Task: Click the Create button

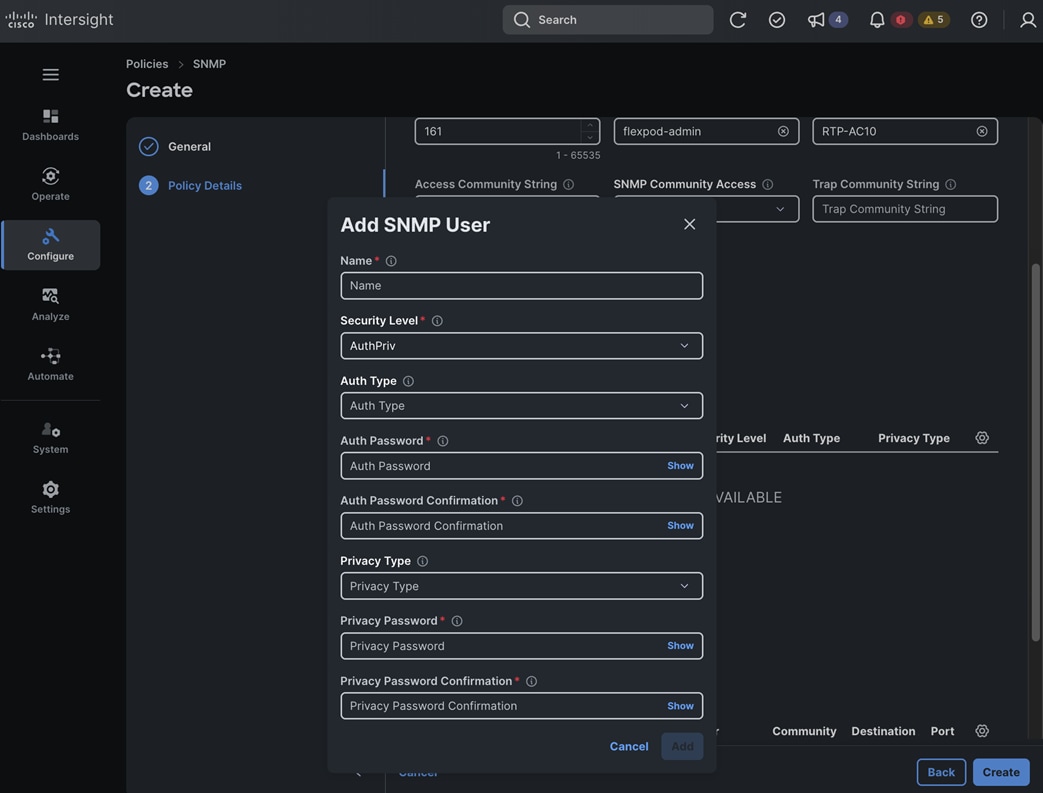Action: (1001, 772)
